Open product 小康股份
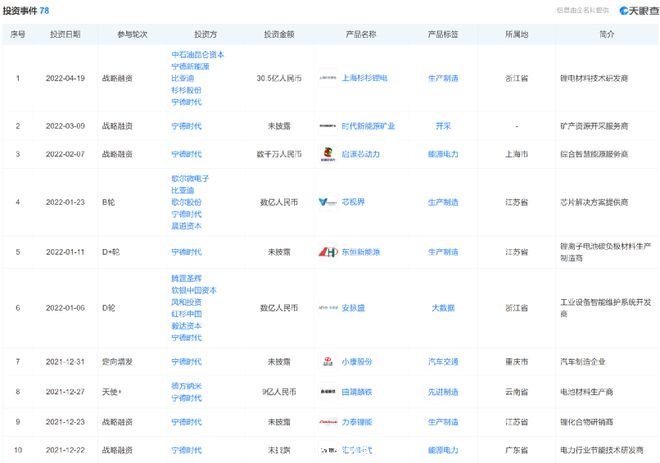This screenshot has height=463, width=660. pos(357,362)
